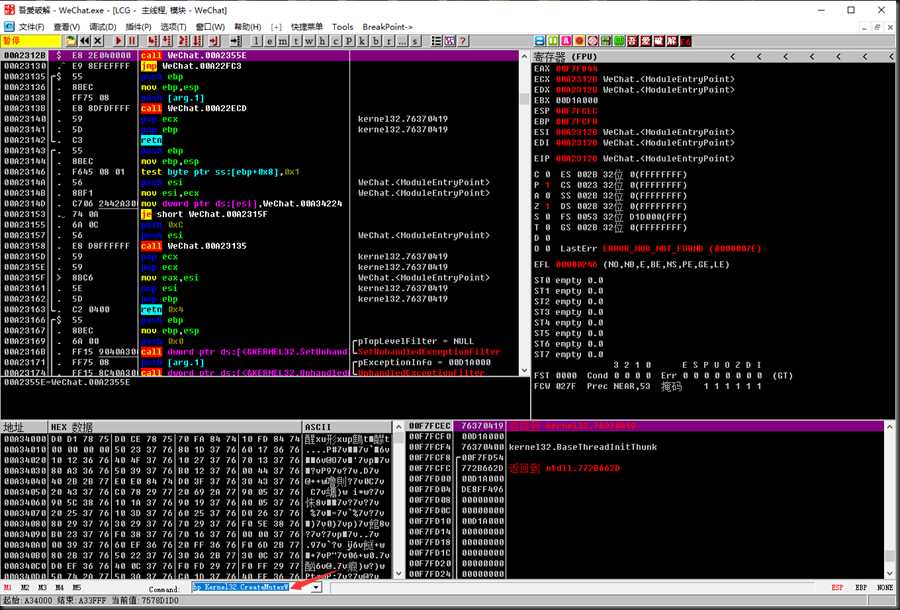
Task: Open Breakpoints window with b button
Action: point(376,41)
